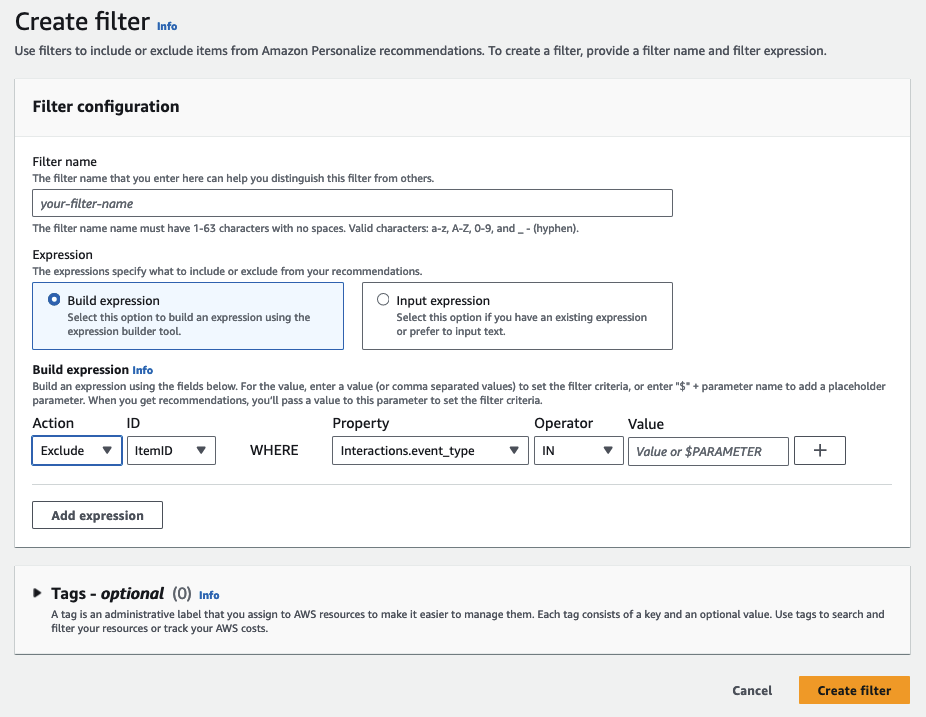Open the Action dropdown showing Exclude
This screenshot has width=926, height=717.
76,450
